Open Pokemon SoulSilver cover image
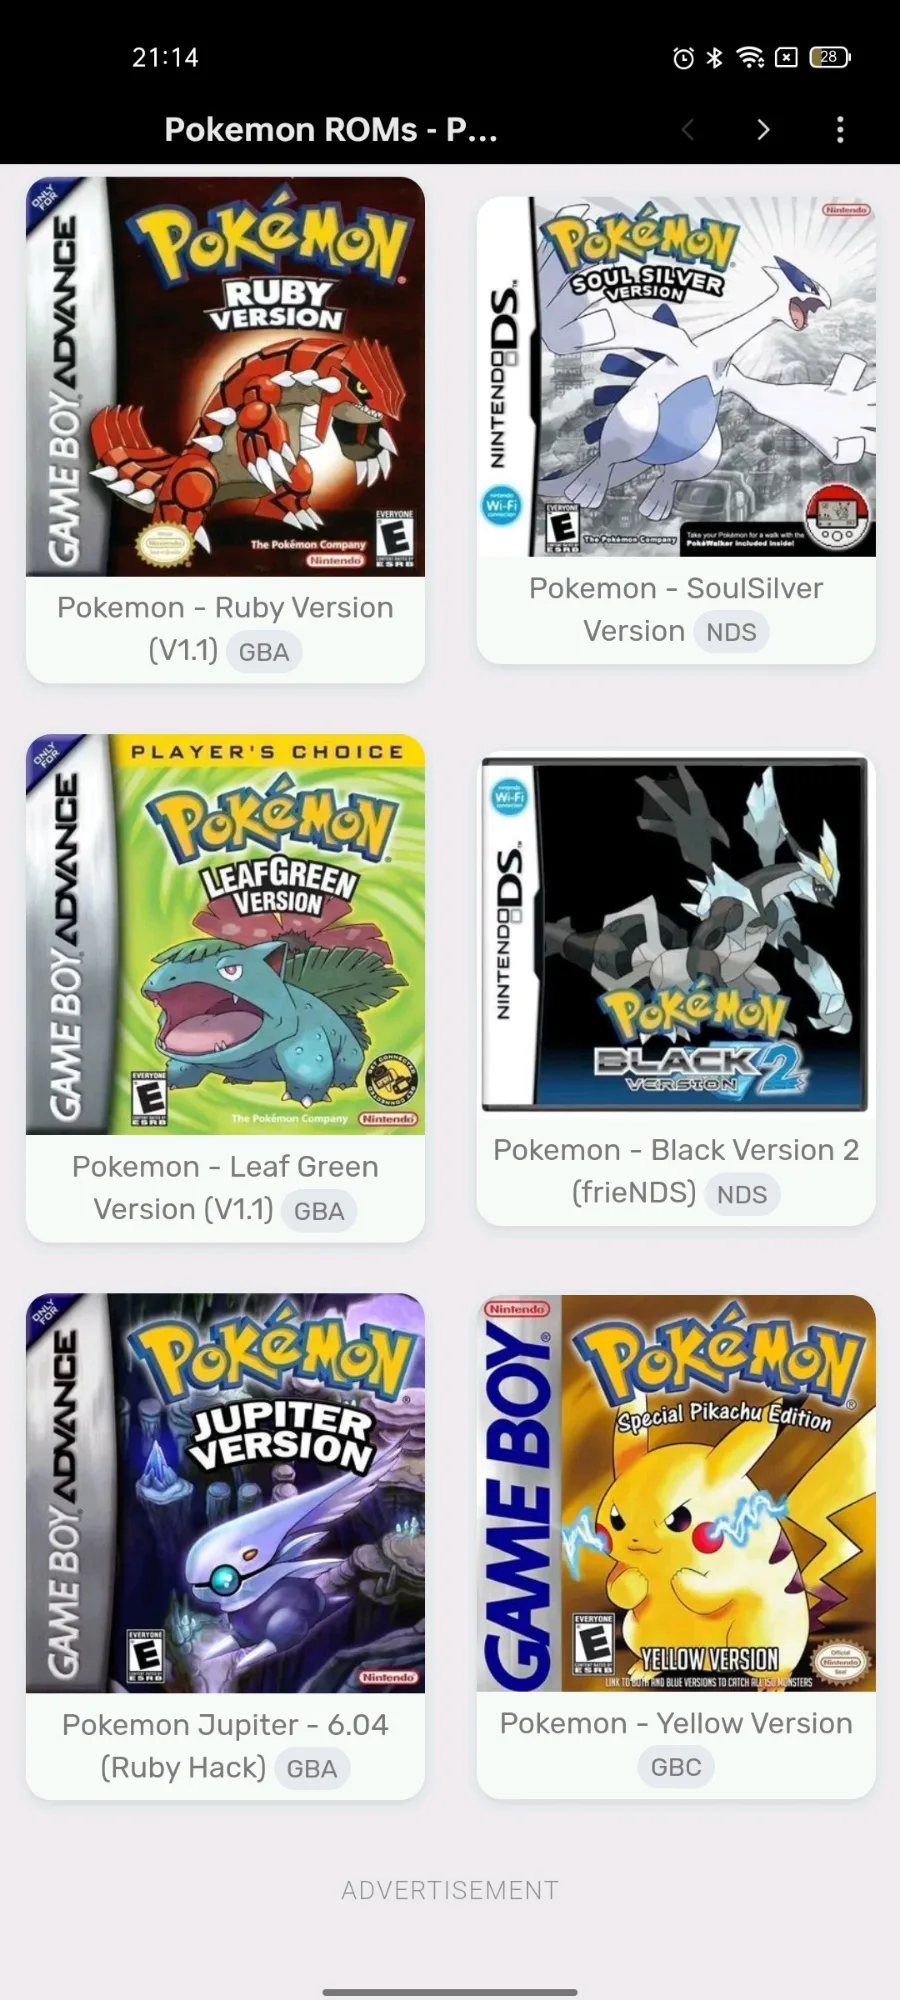Image resolution: width=900 pixels, height=2000 pixels. pos(676,376)
